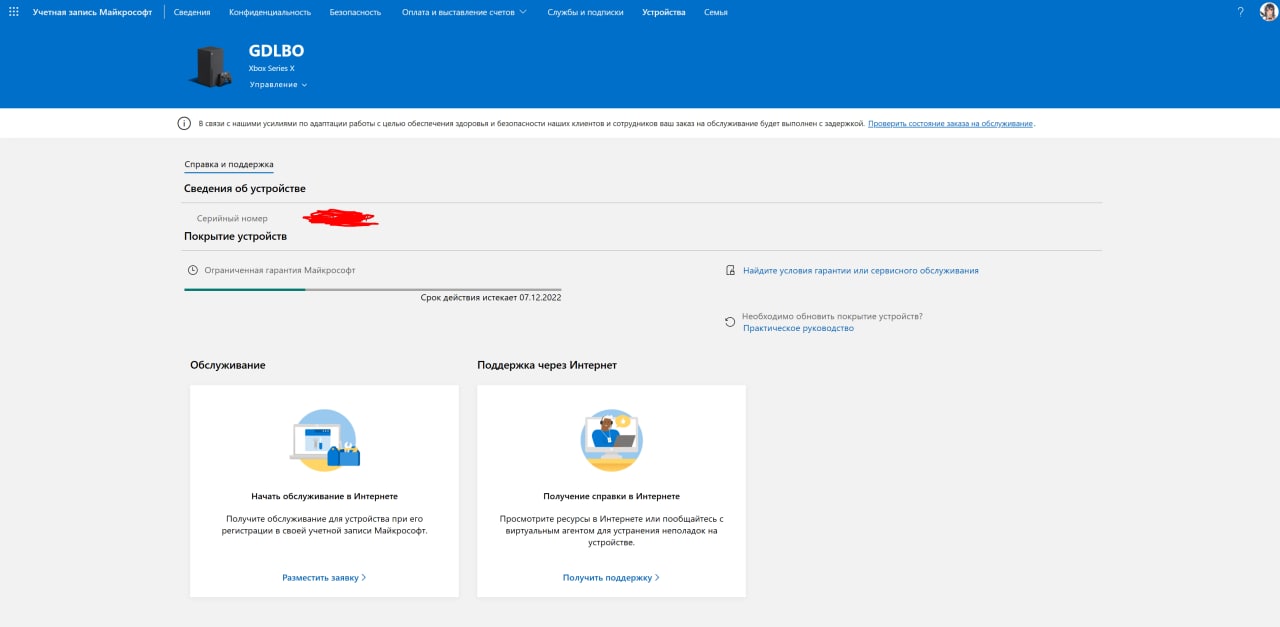Open the Семья menu item
This screenshot has width=1280, height=627.
(716, 12)
